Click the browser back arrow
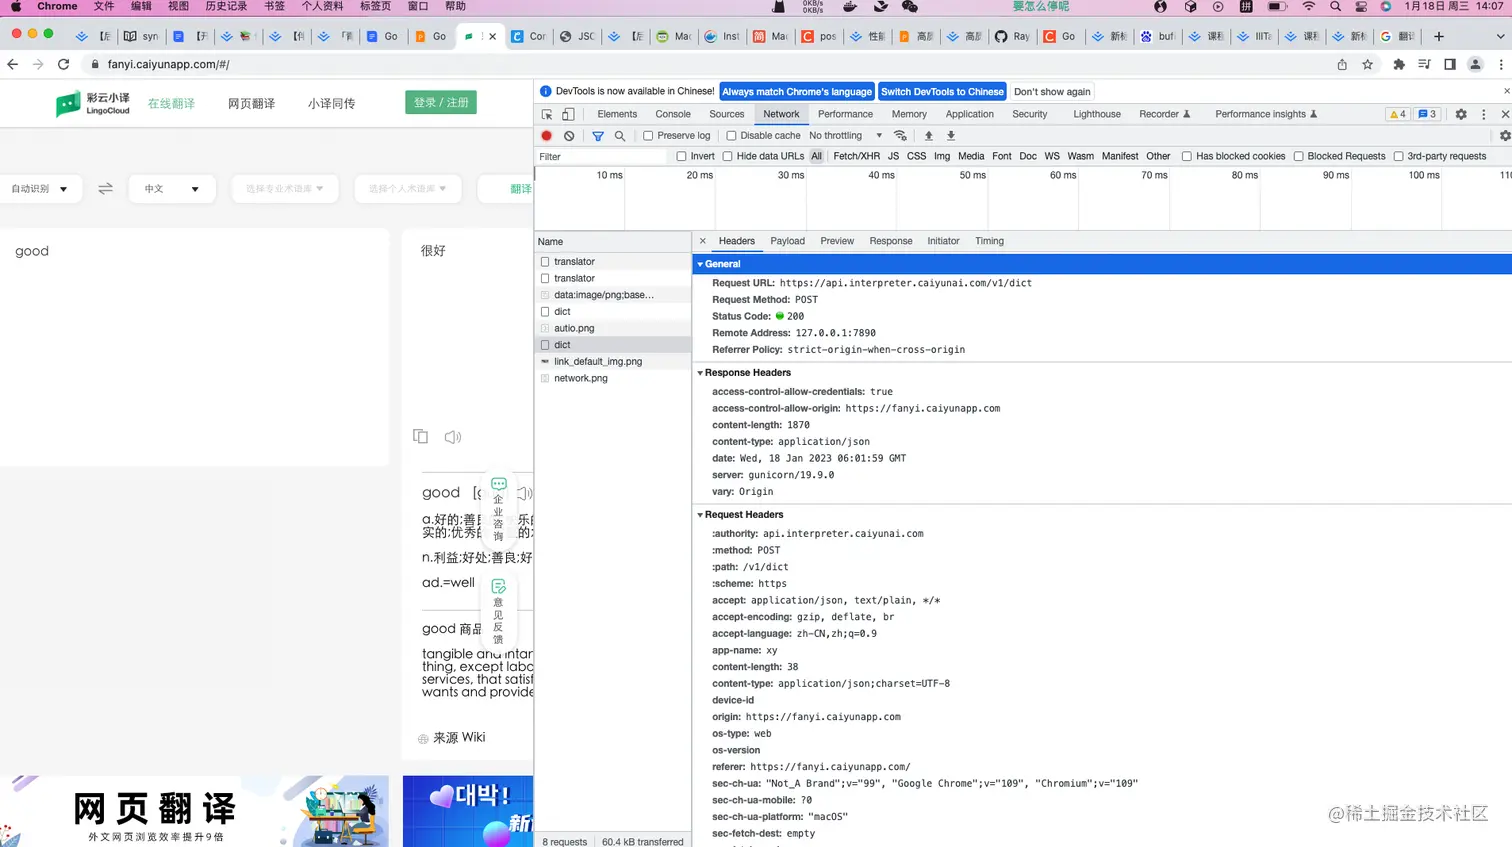Screen dimensions: 1512x847 click(x=13, y=64)
